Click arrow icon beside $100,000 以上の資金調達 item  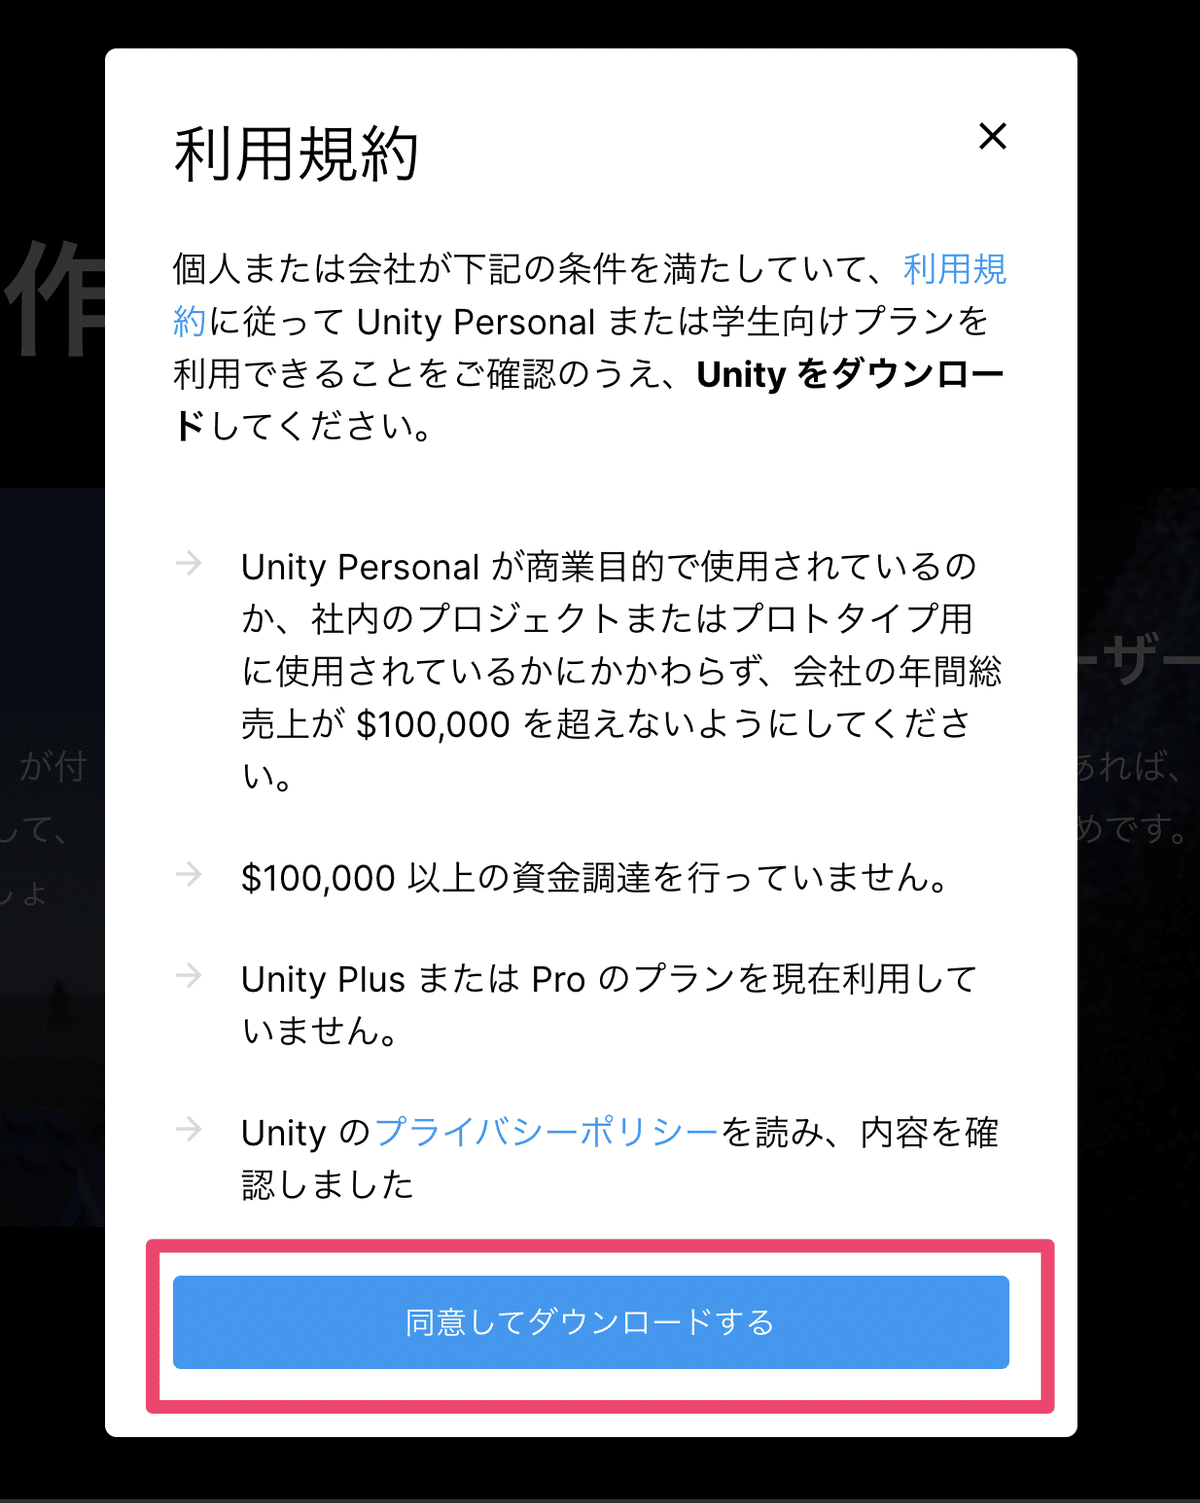point(189,875)
